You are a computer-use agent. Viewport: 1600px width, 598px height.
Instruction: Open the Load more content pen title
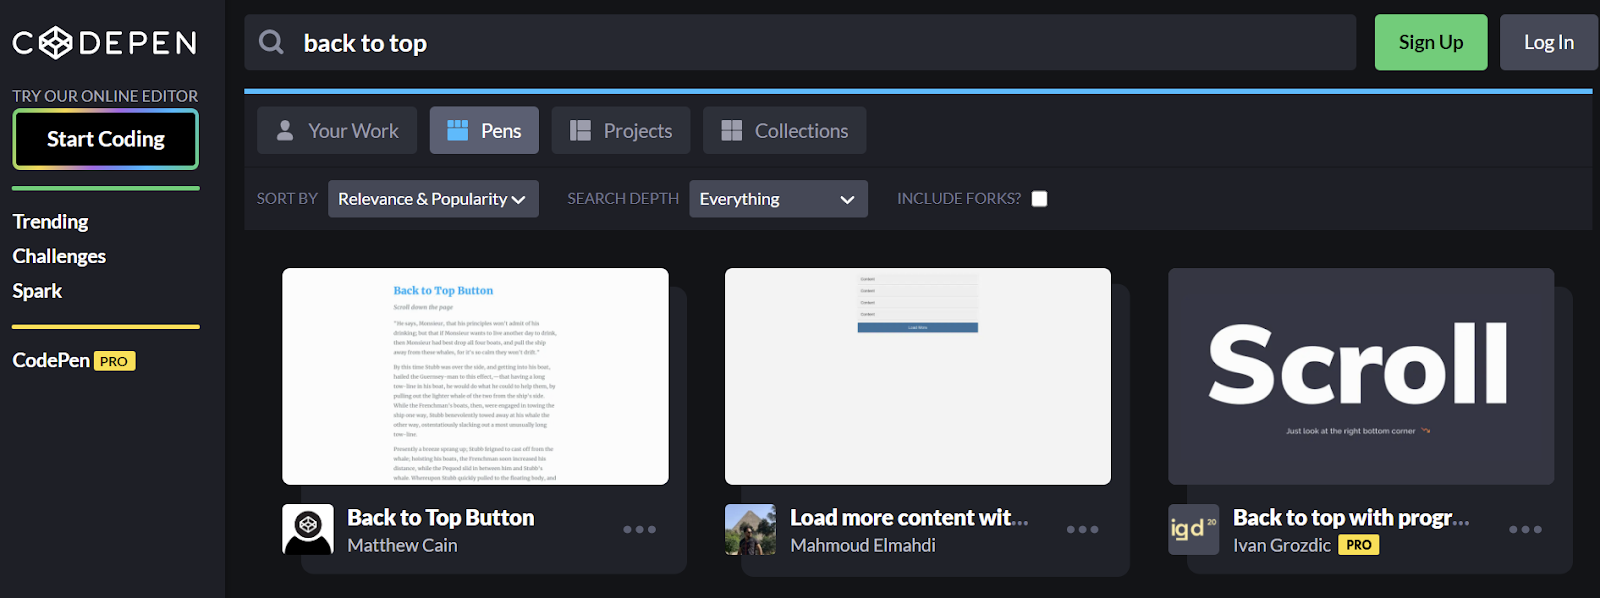pyautogui.click(x=909, y=518)
